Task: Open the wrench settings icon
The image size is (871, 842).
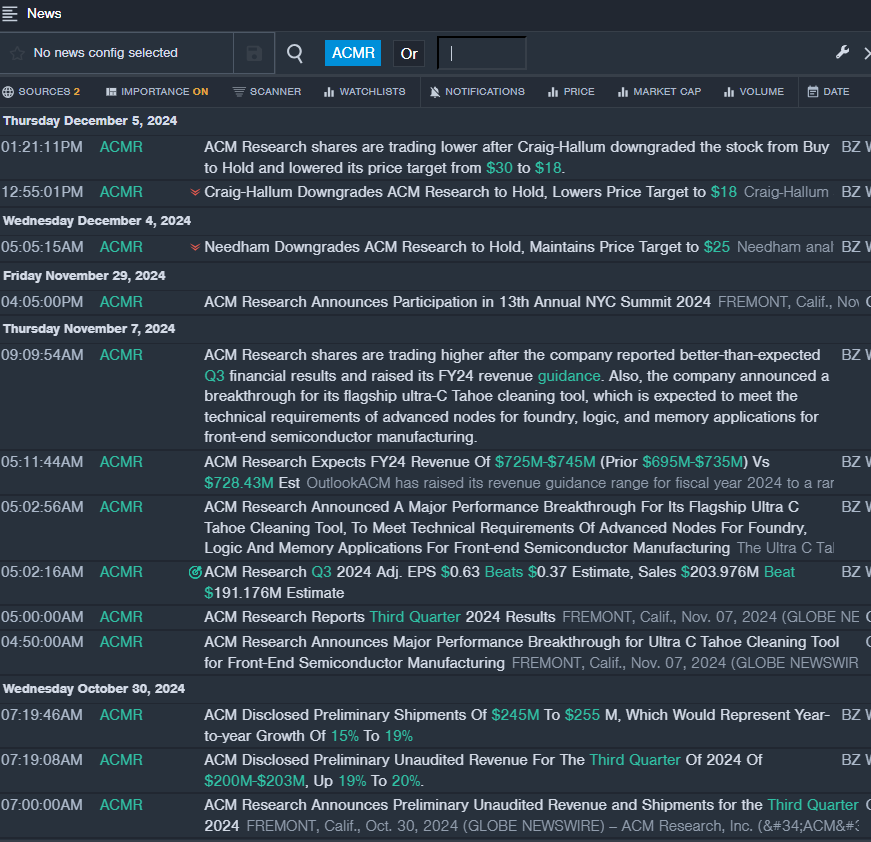Action: 842,53
